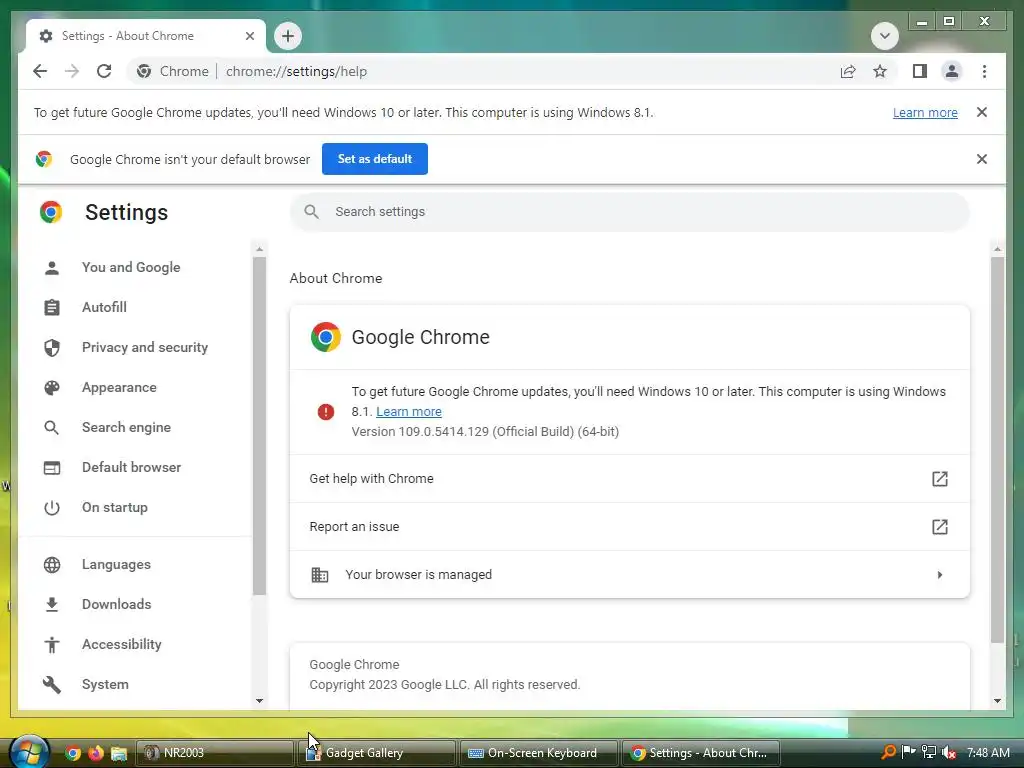The height and width of the screenshot is (768, 1024).
Task: Open Accessibility settings
Action: tap(121, 644)
